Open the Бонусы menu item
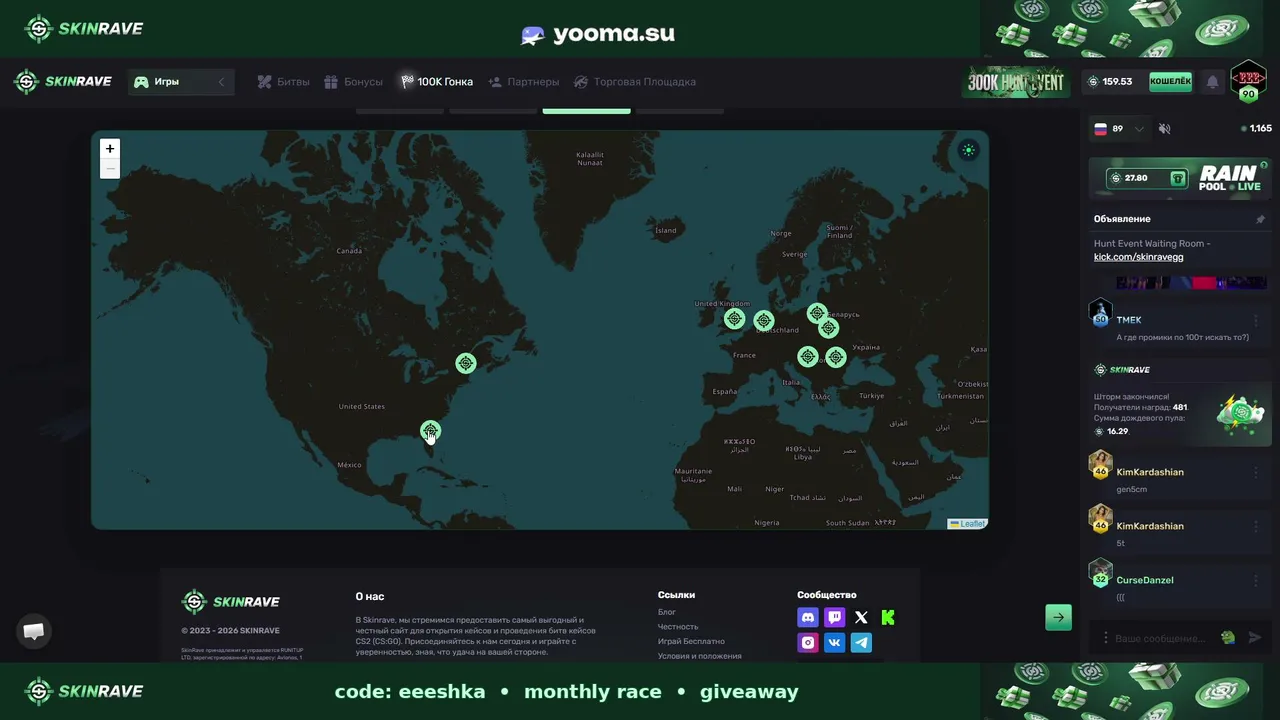 point(353,82)
